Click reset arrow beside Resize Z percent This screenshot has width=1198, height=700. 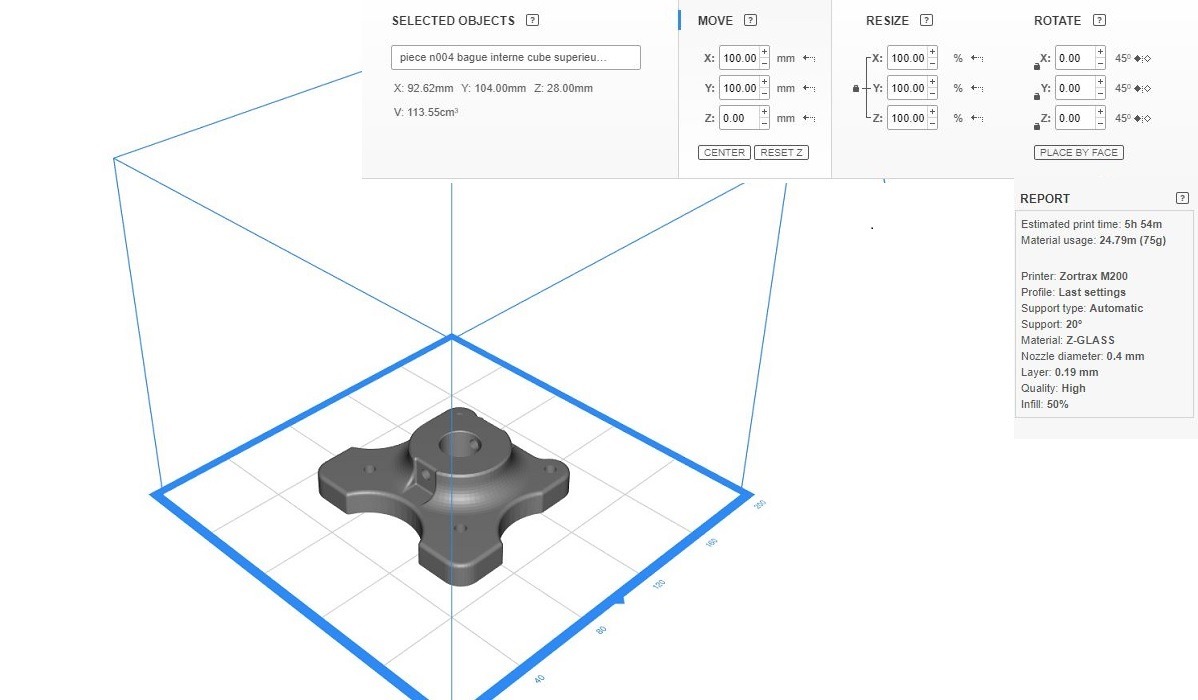point(977,118)
